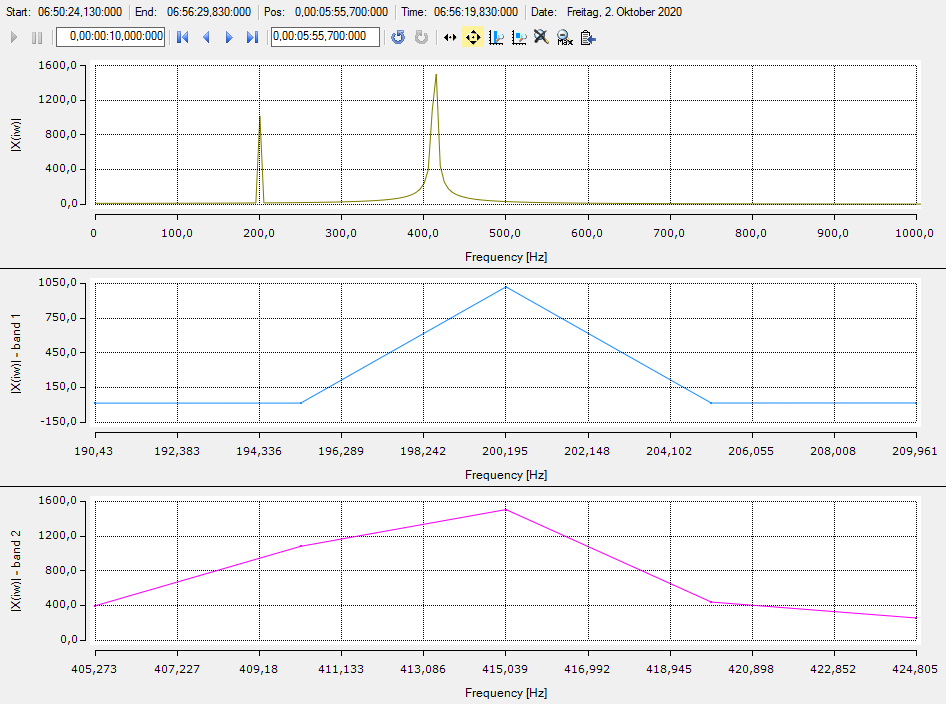Screen dimensions: 946x704
Task: Click the Time value 06:56:19,830:000
Action: [475, 12]
